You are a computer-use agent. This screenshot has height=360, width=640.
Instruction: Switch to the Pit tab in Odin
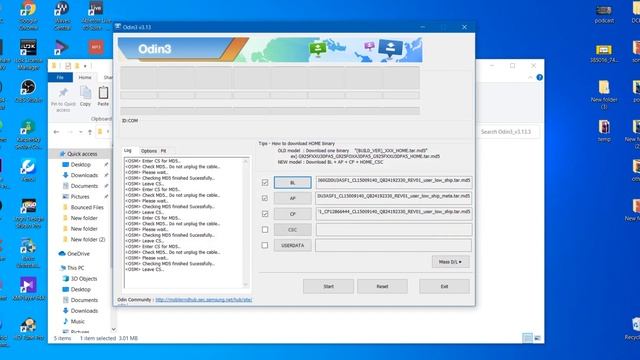click(x=163, y=151)
